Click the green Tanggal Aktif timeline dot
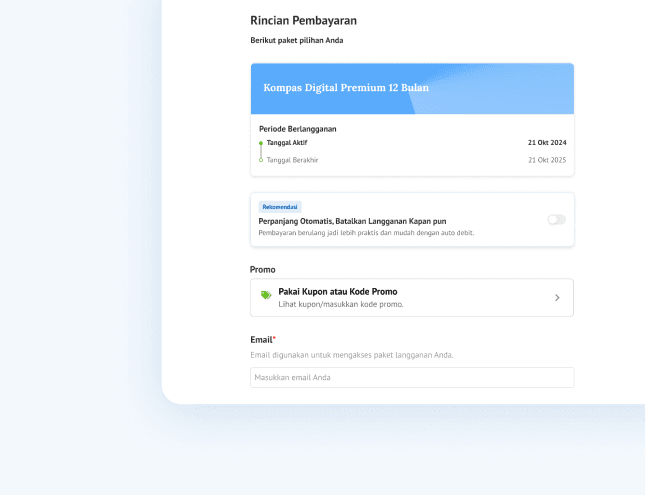The image size is (646, 495). tap(261, 143)
